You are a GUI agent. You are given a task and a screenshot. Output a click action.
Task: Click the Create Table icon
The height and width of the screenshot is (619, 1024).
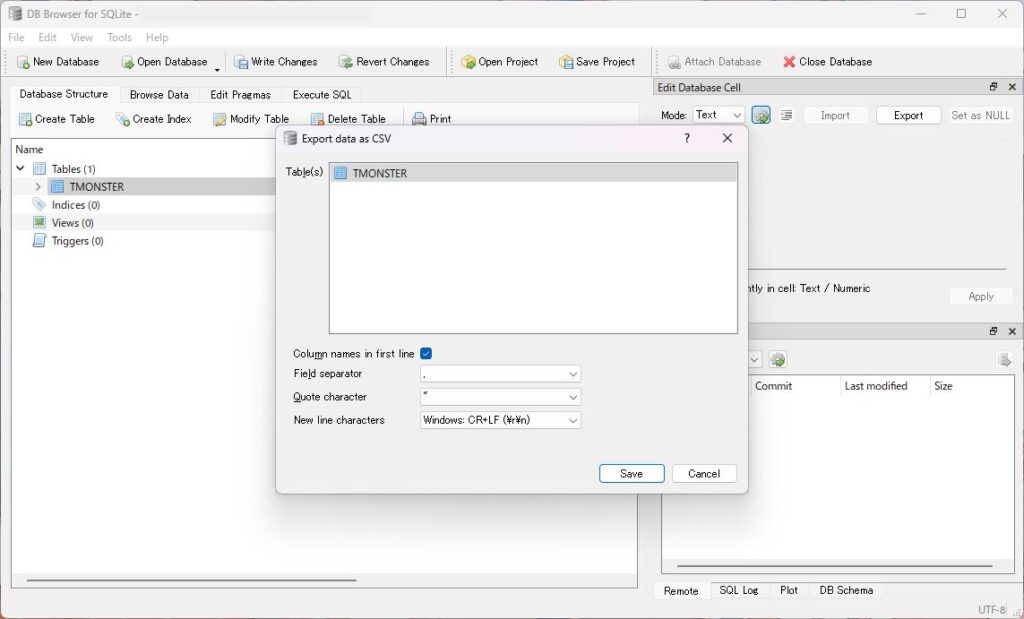coord(25,119)
